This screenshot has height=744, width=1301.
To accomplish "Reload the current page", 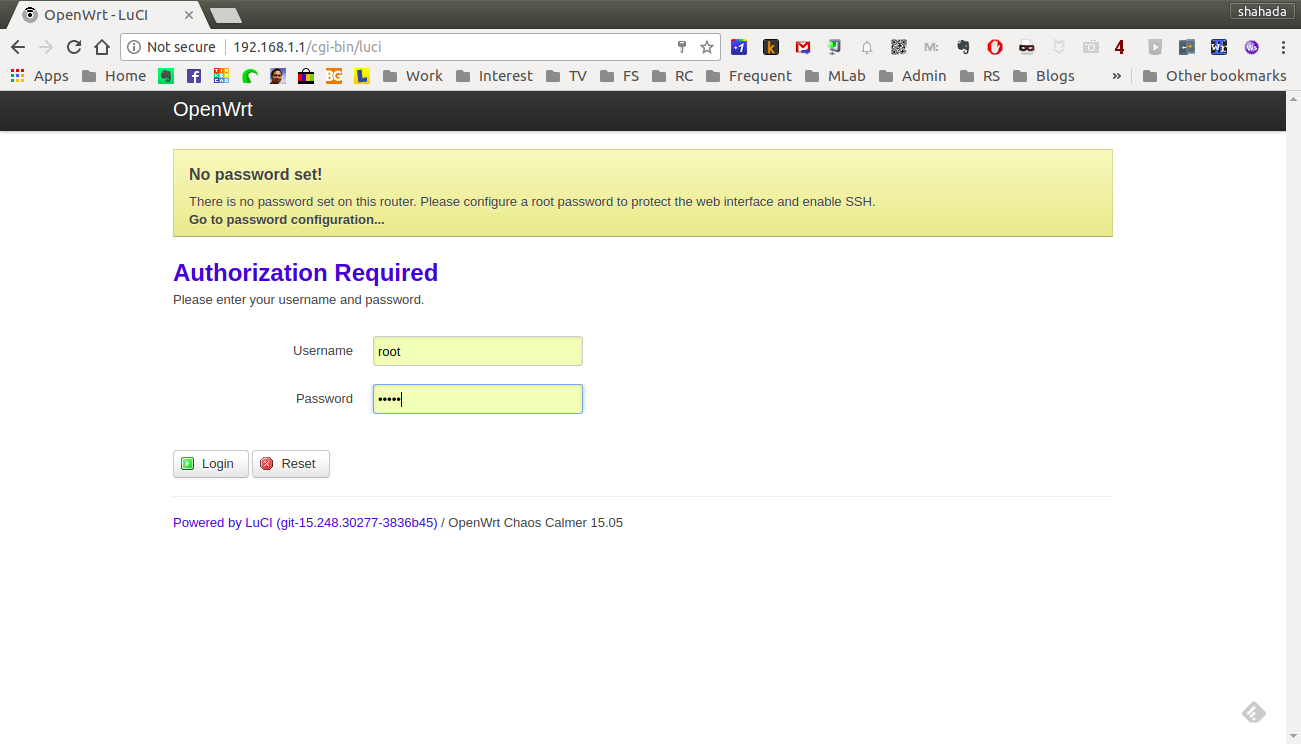I will [74, 47].
